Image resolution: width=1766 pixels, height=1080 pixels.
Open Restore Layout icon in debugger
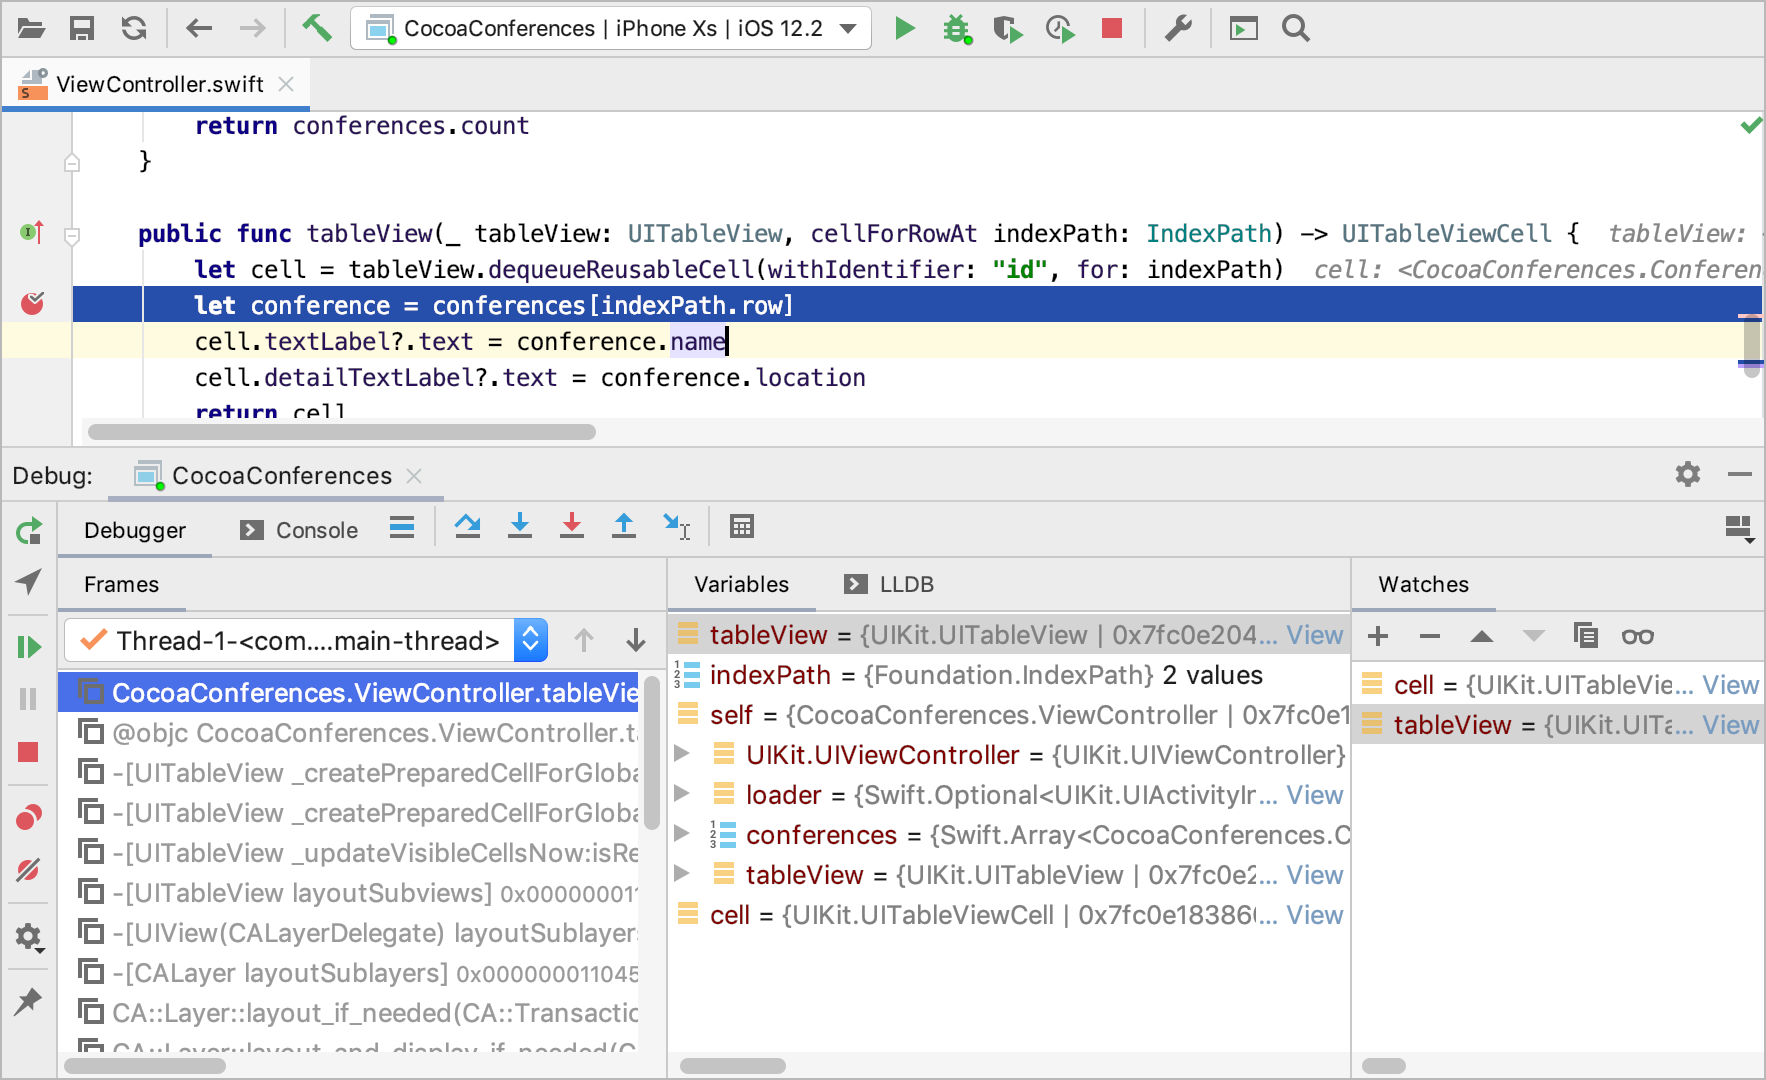pos(1740,528)
